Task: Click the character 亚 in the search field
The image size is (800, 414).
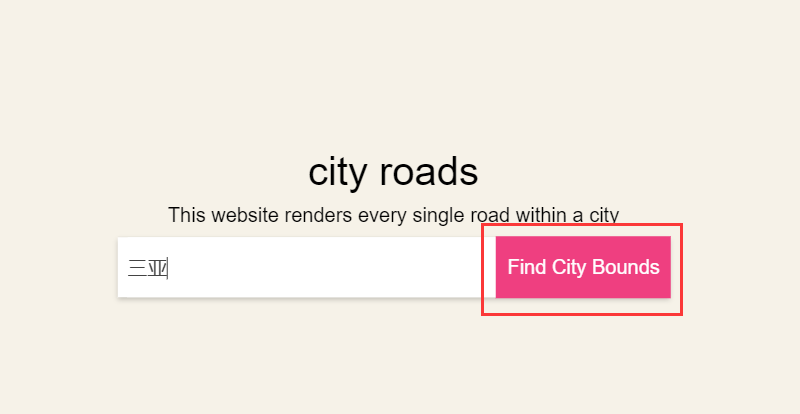Action: tap(157, 267)
